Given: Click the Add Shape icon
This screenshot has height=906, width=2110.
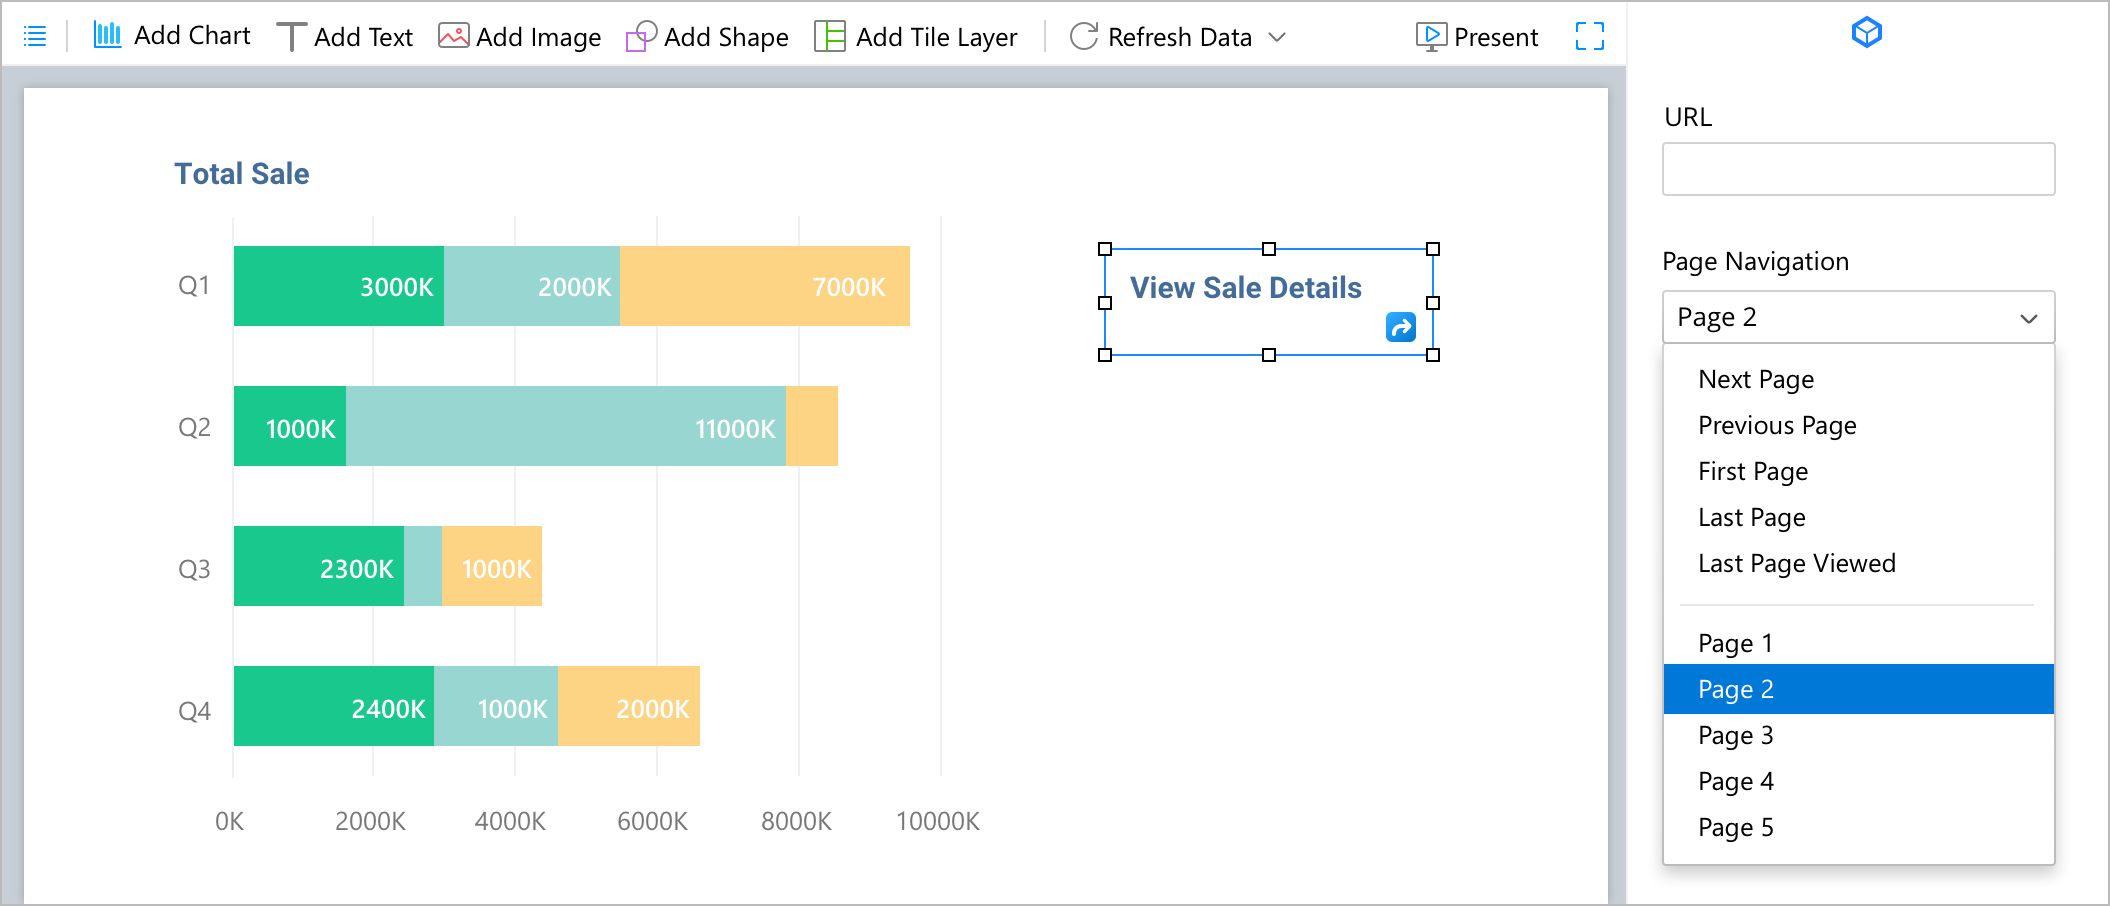Looking at the screenshot, I should [641, 37].
